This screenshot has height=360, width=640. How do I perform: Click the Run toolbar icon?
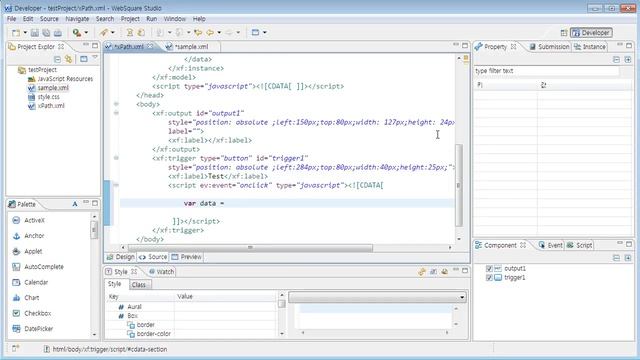pyautogui.click(x=77, y=33)
